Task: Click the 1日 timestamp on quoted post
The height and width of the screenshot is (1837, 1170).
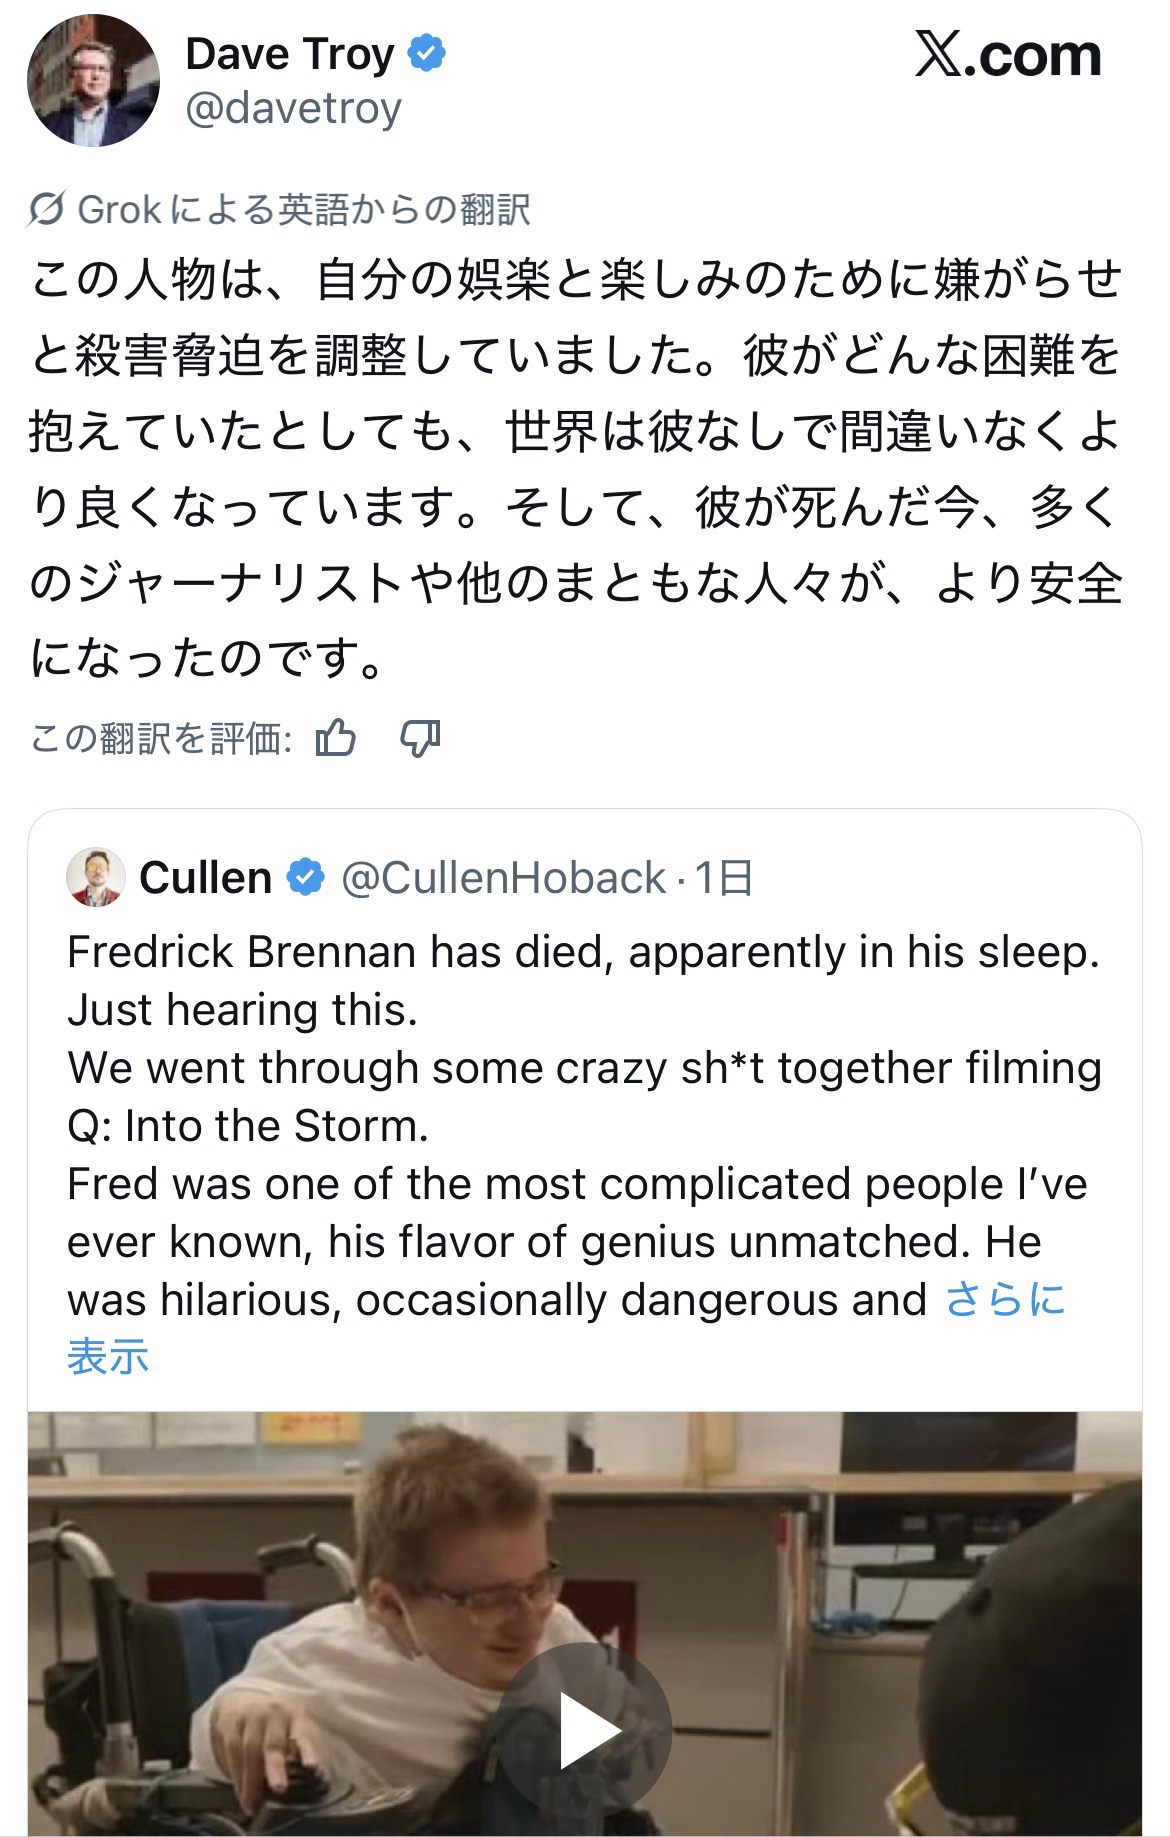Action: 723,878
